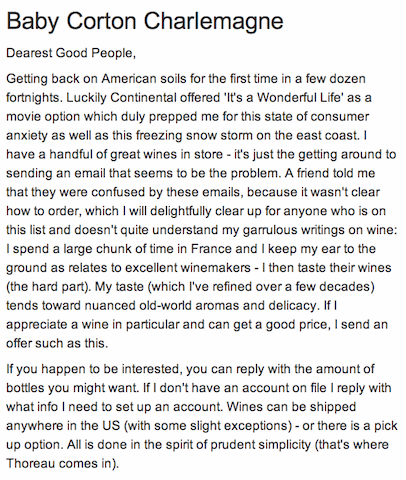The image size is (406, 480).
Task: Click the parenthetical '(the hard part)'
Action: [47, 287]
